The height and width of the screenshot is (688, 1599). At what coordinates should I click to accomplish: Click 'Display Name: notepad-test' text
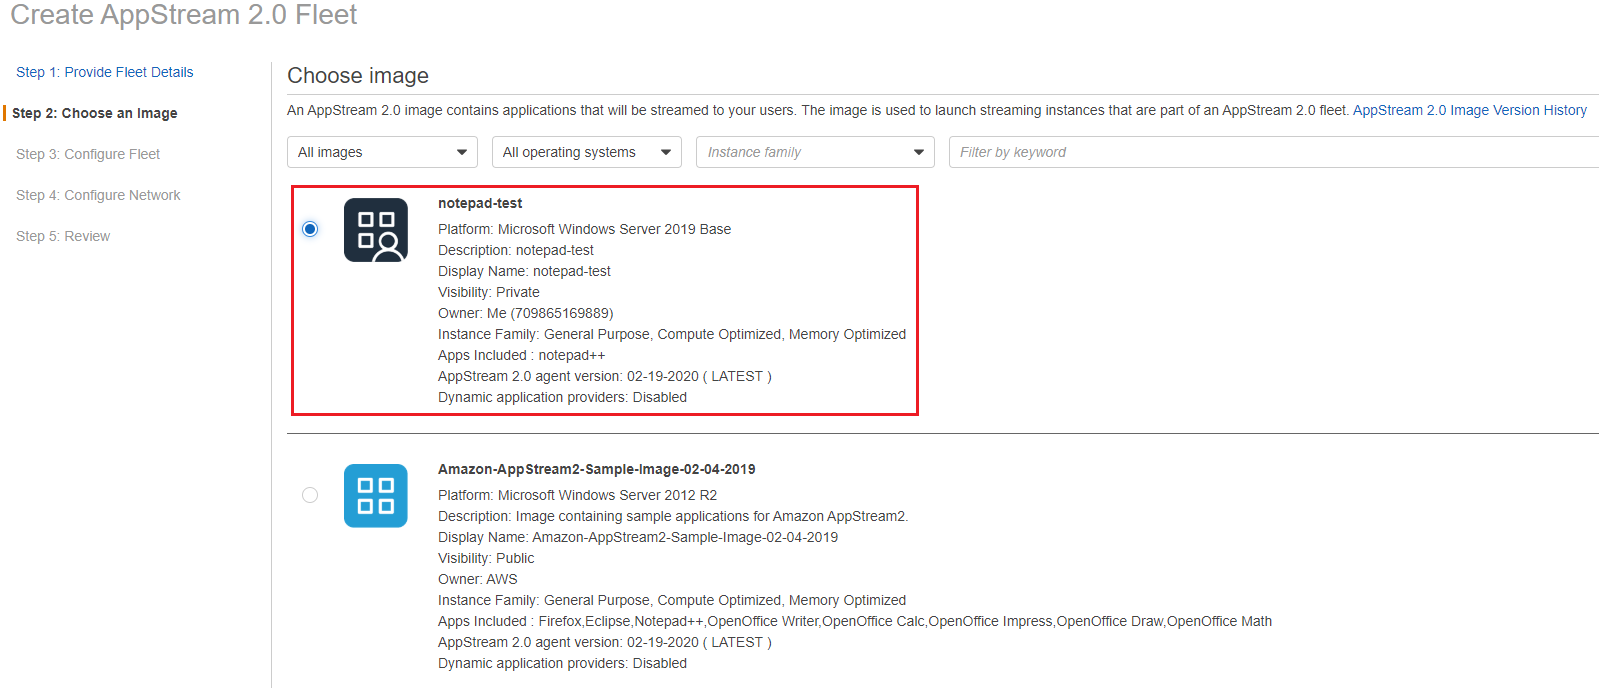(x=524, y=271)
